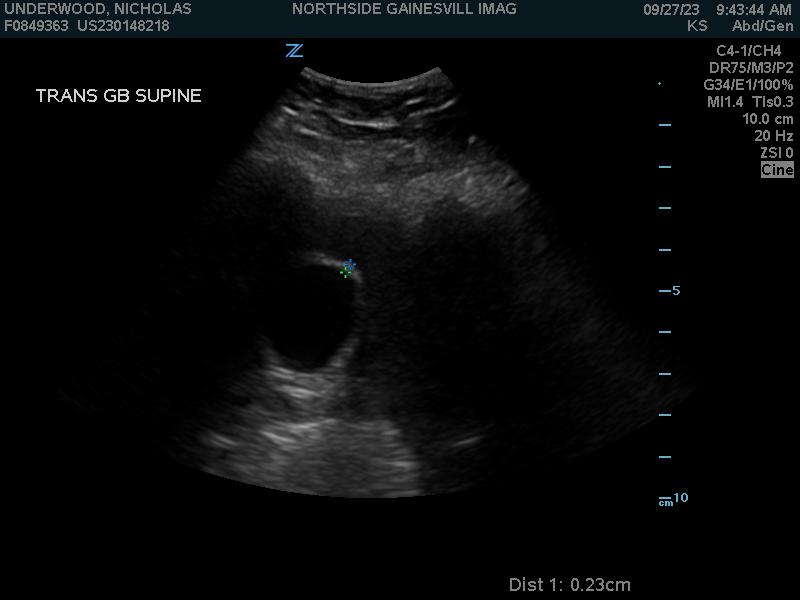
Task: Click the DR75/M3/P2 dynamic range setting
Action: click(x=751, y=68)
